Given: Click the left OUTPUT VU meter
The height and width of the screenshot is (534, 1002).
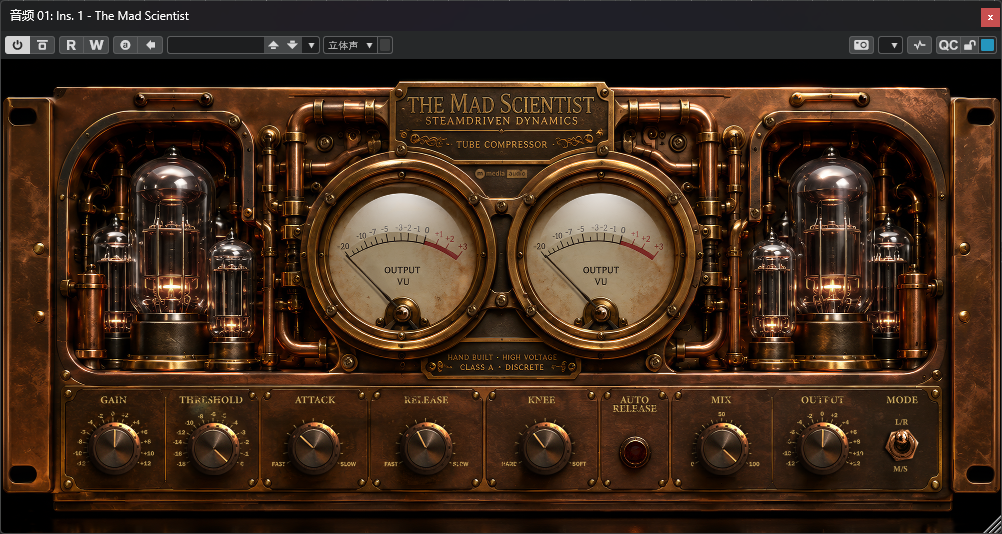Looking at the screenshot, I should point(401,257).
